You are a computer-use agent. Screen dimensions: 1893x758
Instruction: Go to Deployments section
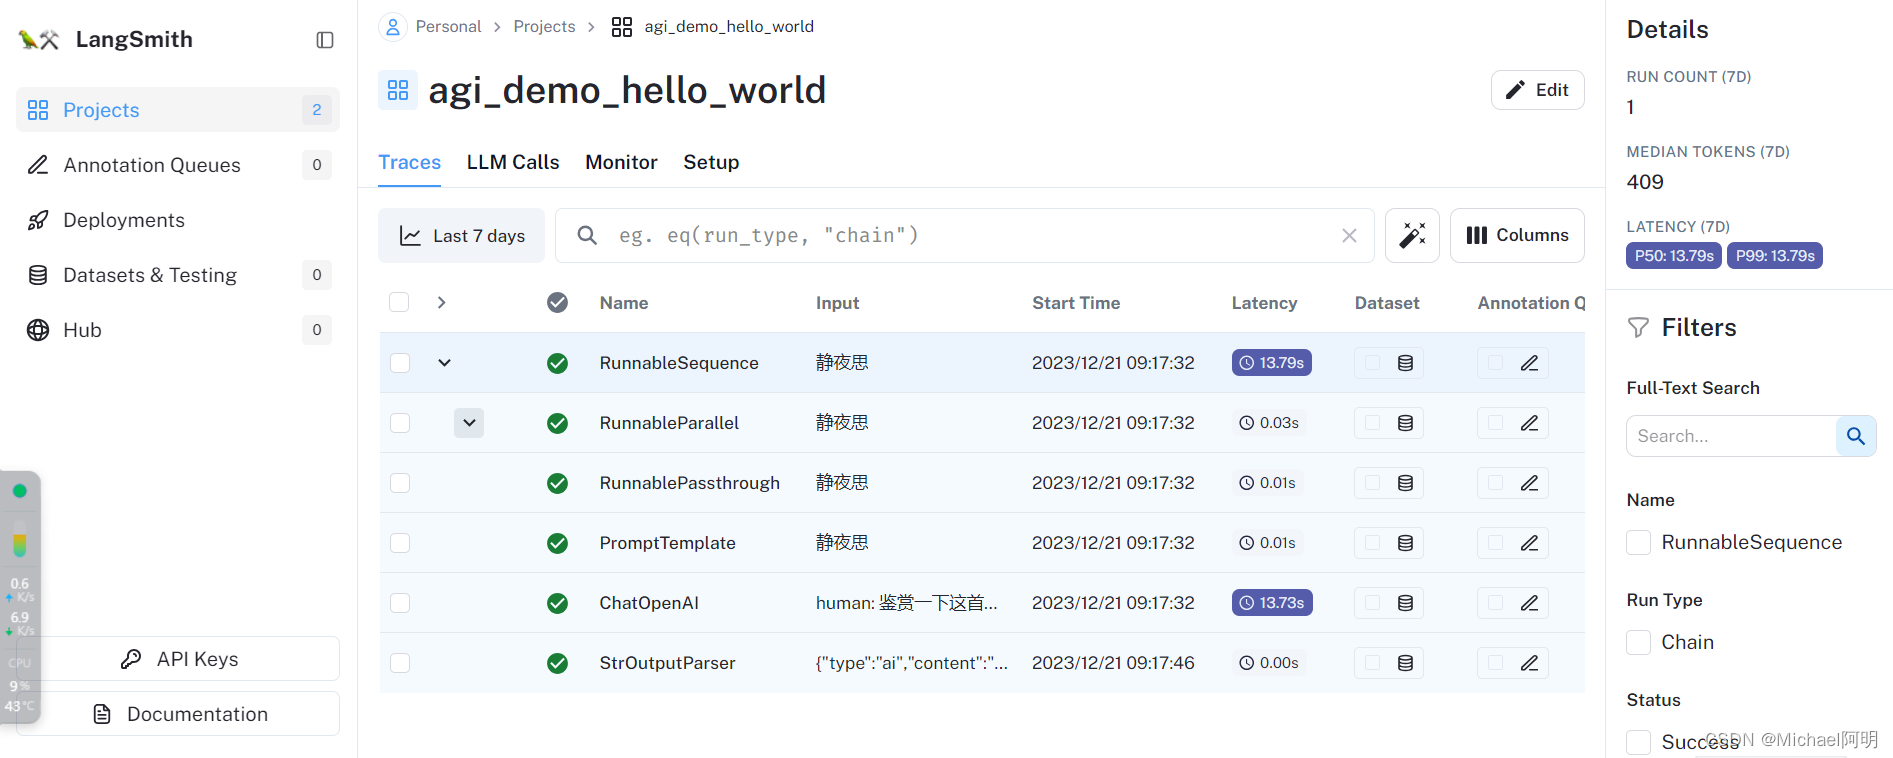pyautogui.click(x=178, y=220)
